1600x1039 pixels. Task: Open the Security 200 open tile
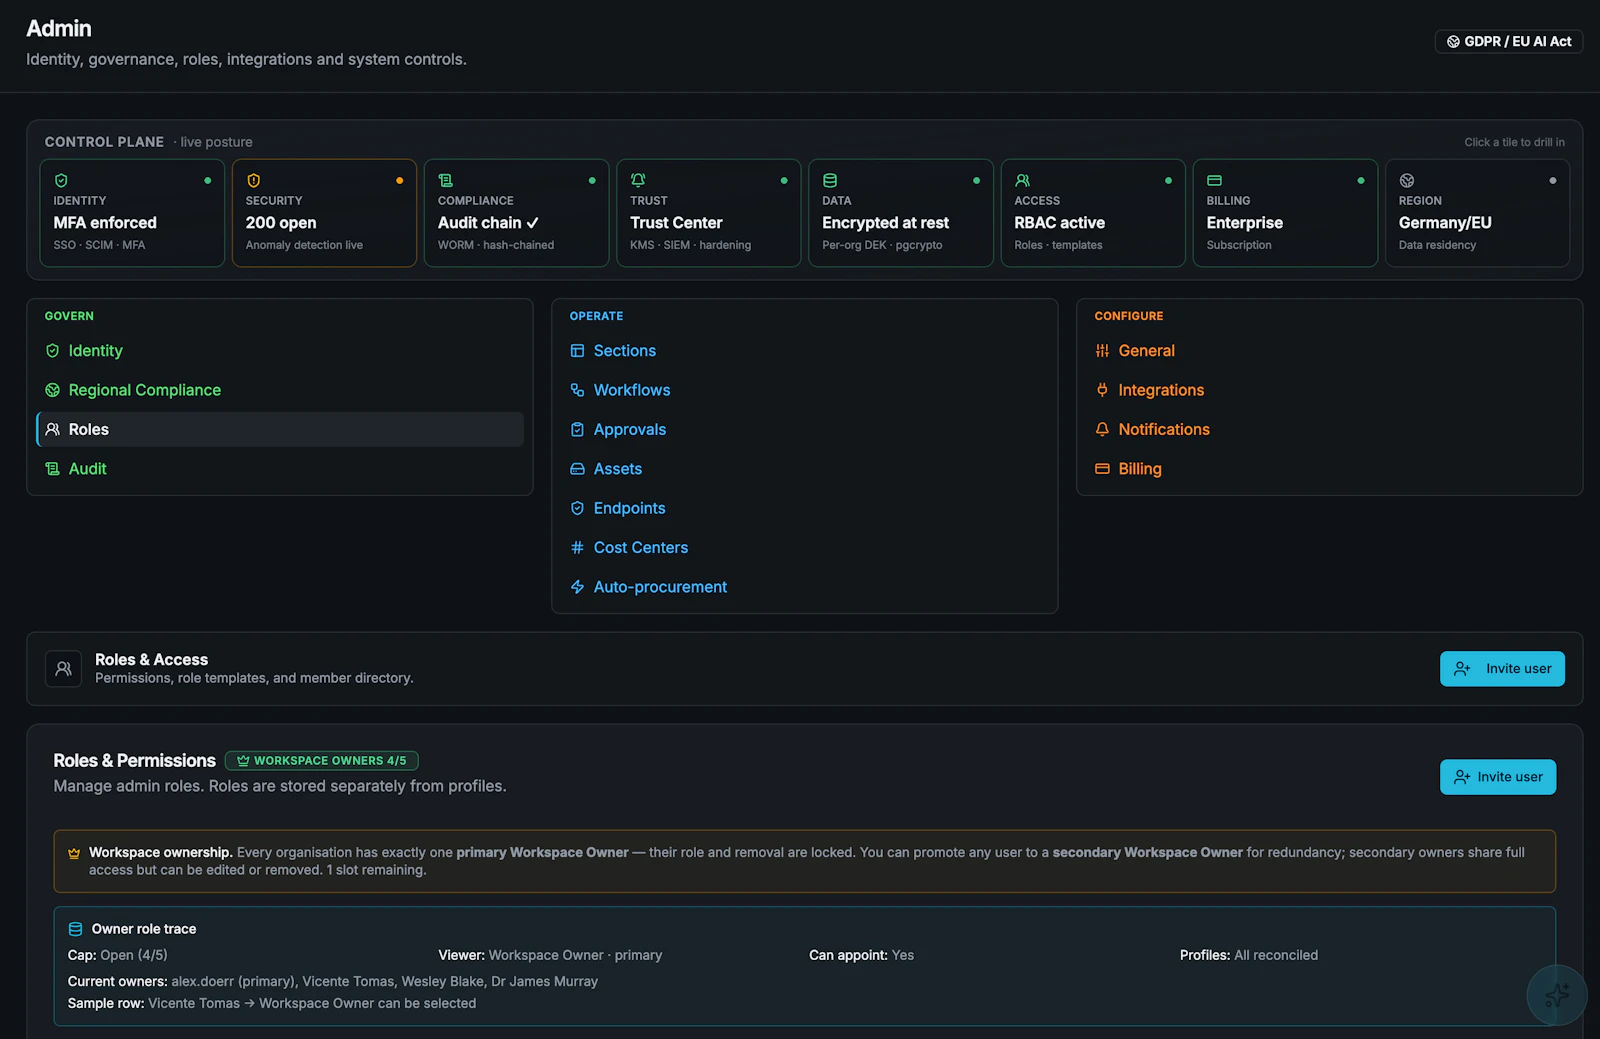[x=324, y=213]
